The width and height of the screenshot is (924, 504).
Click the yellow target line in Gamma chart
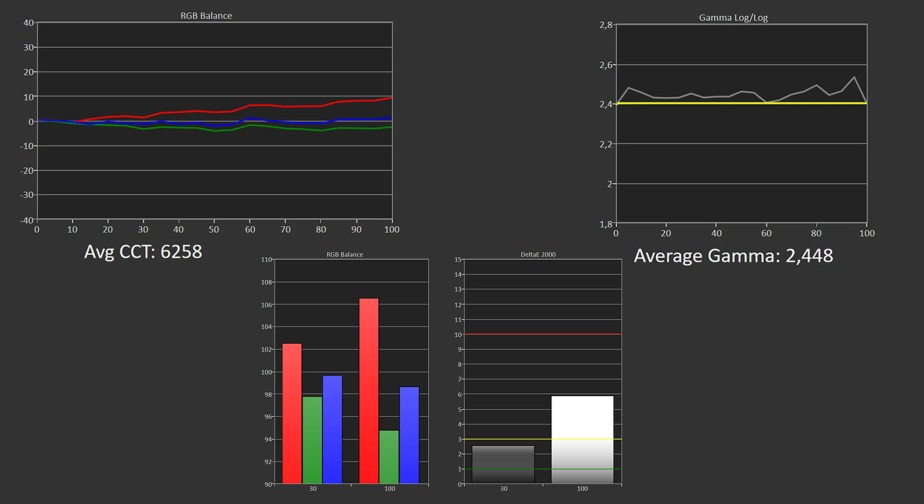click(x=741, y=103)
